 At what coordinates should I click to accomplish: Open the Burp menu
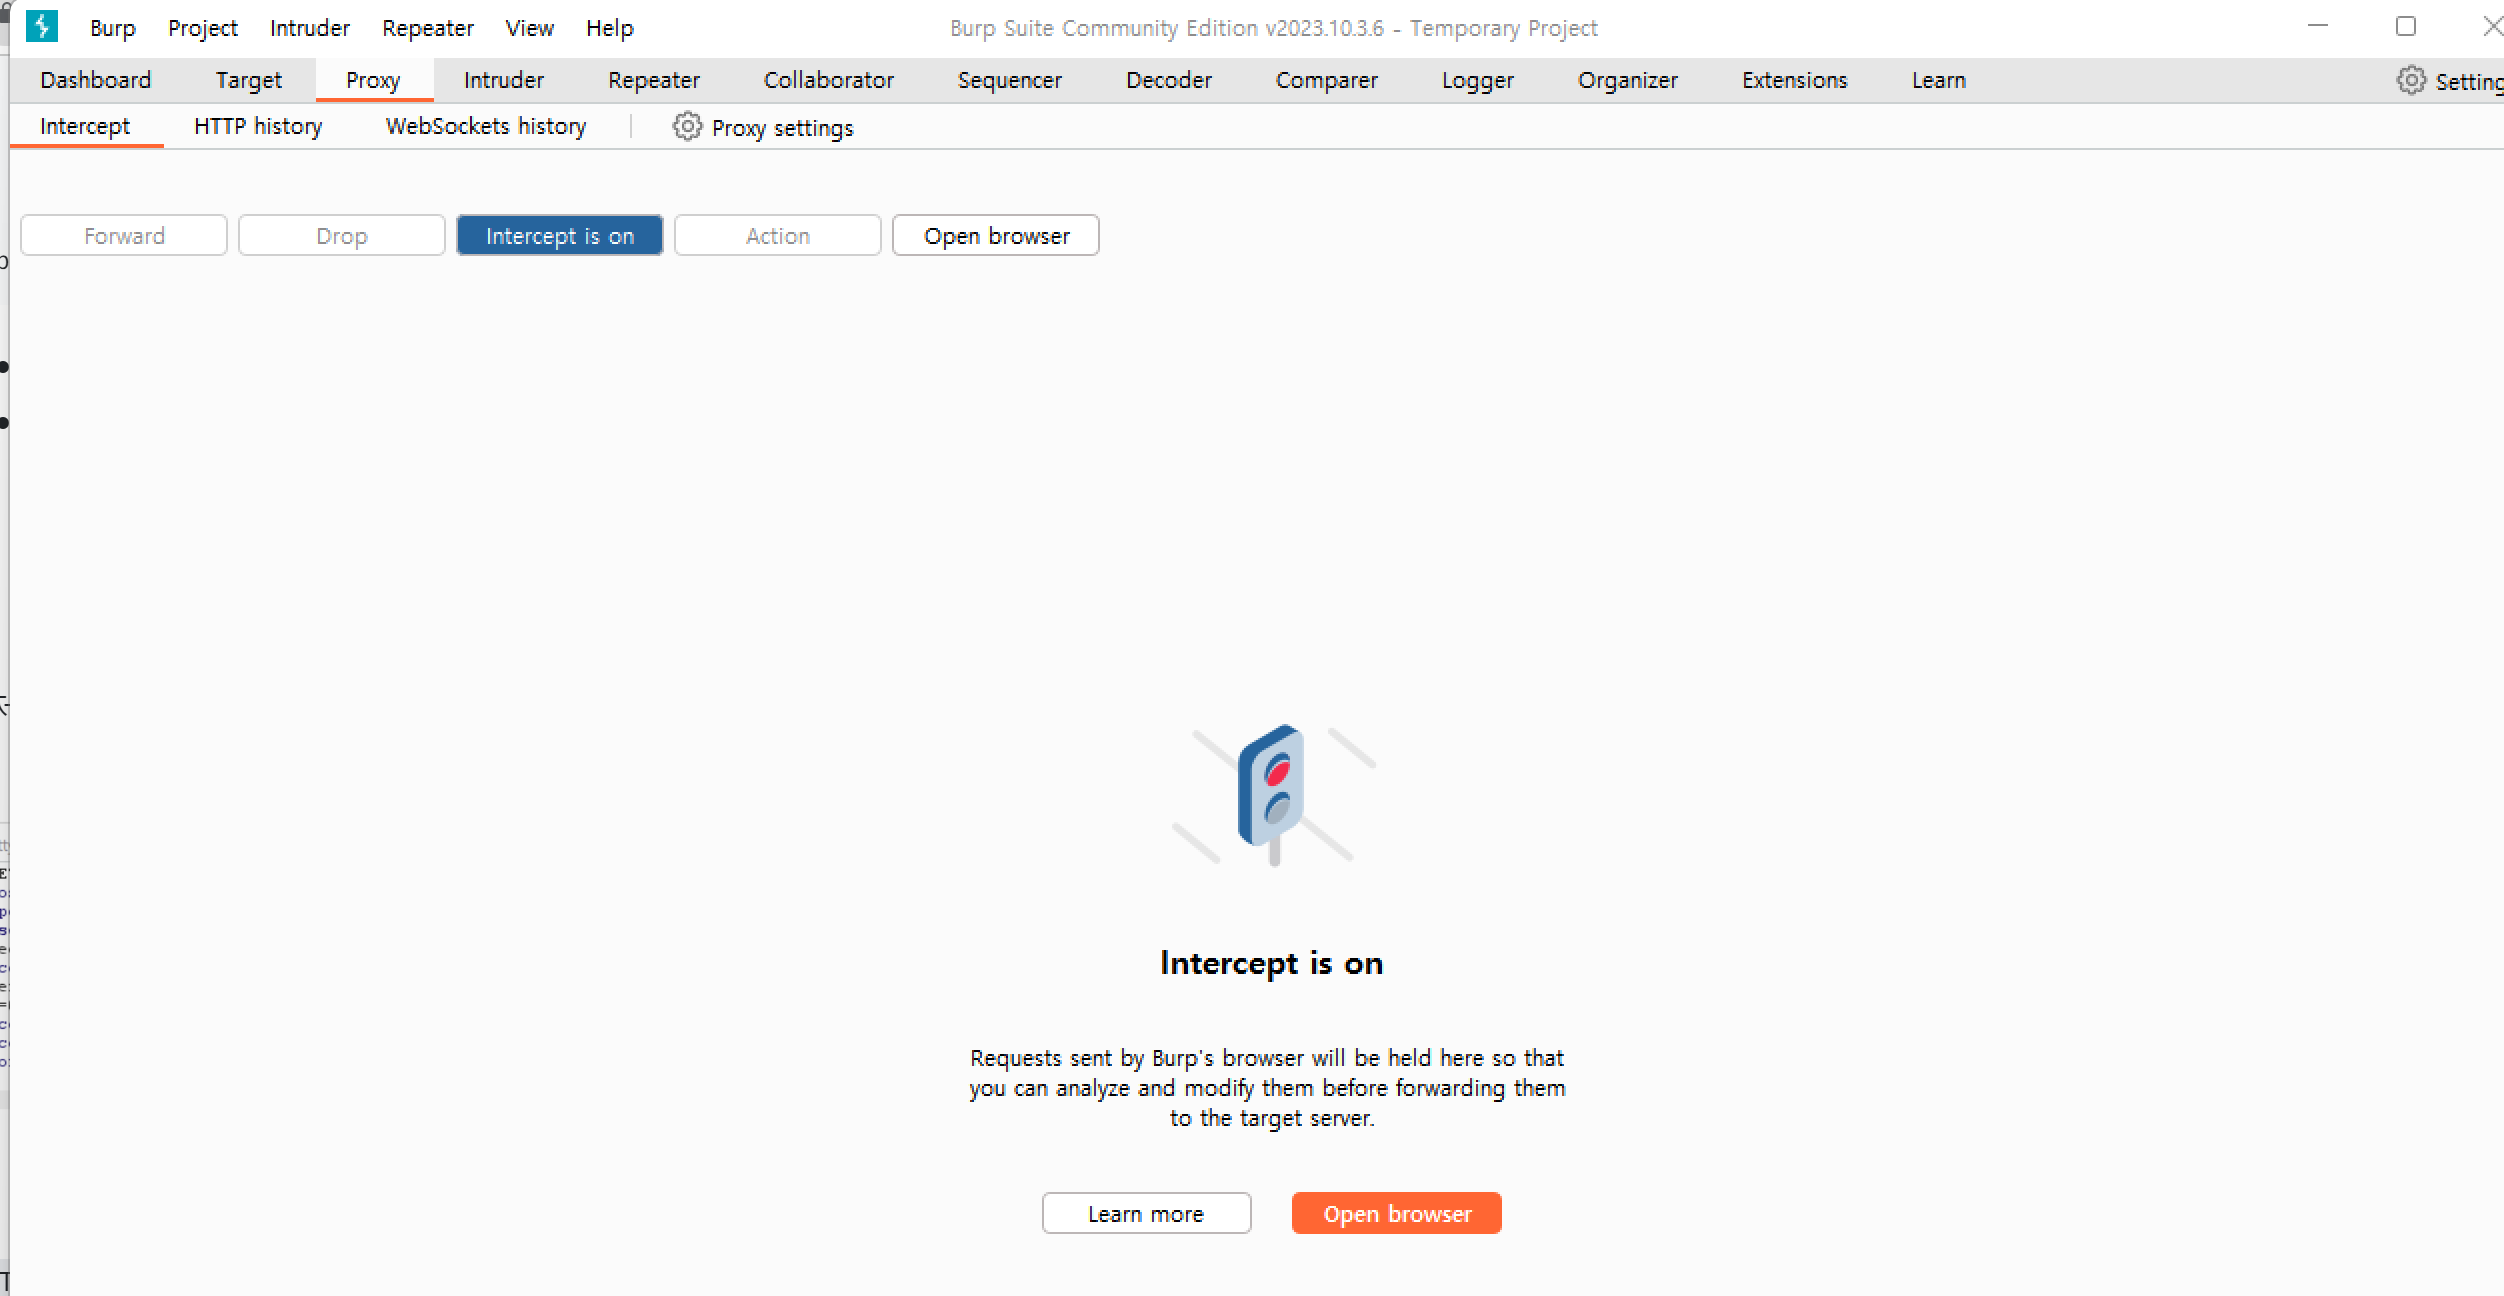click(x=112, y=28)
